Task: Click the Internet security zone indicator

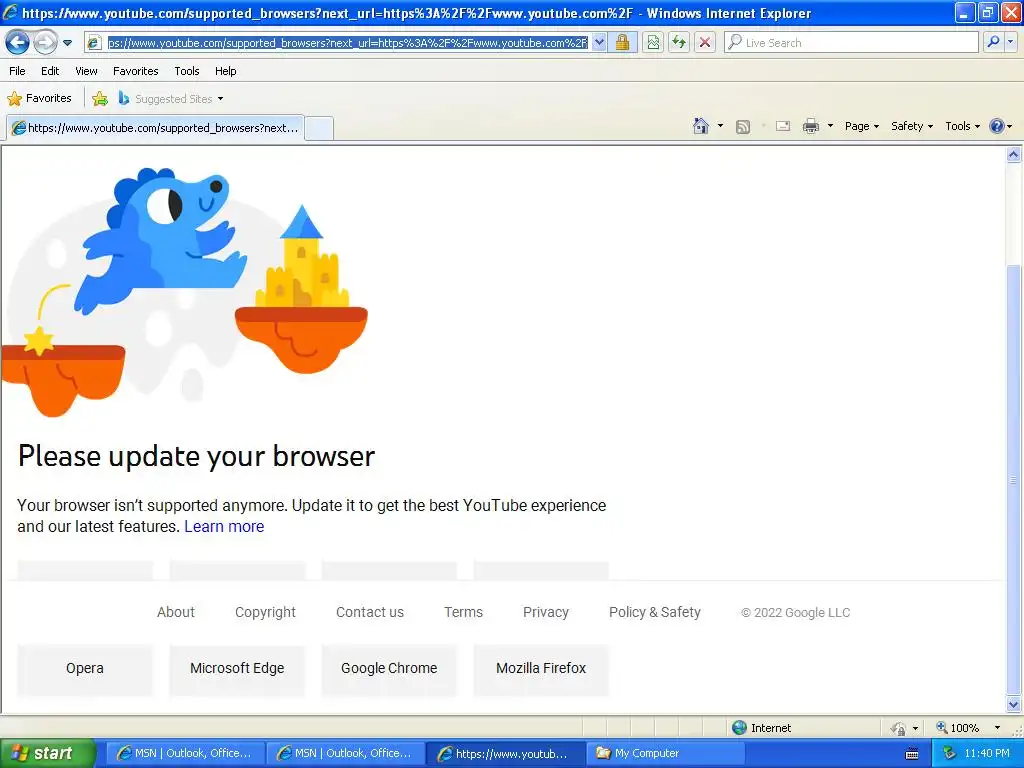Action: pos(761,728)
